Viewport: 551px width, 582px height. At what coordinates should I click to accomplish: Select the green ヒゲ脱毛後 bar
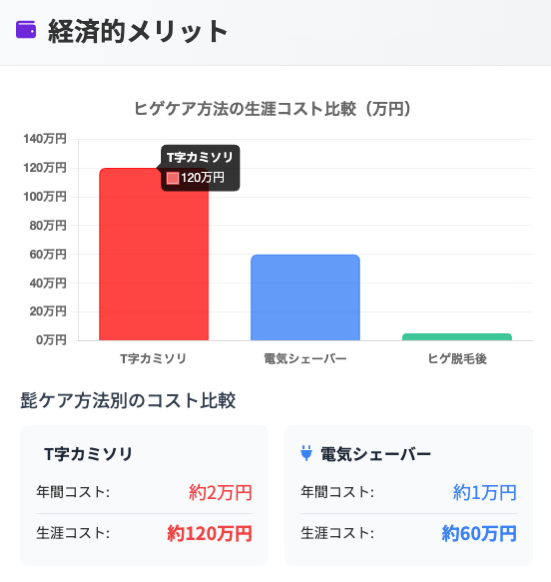pyautogui.click(x=457, y=337)
